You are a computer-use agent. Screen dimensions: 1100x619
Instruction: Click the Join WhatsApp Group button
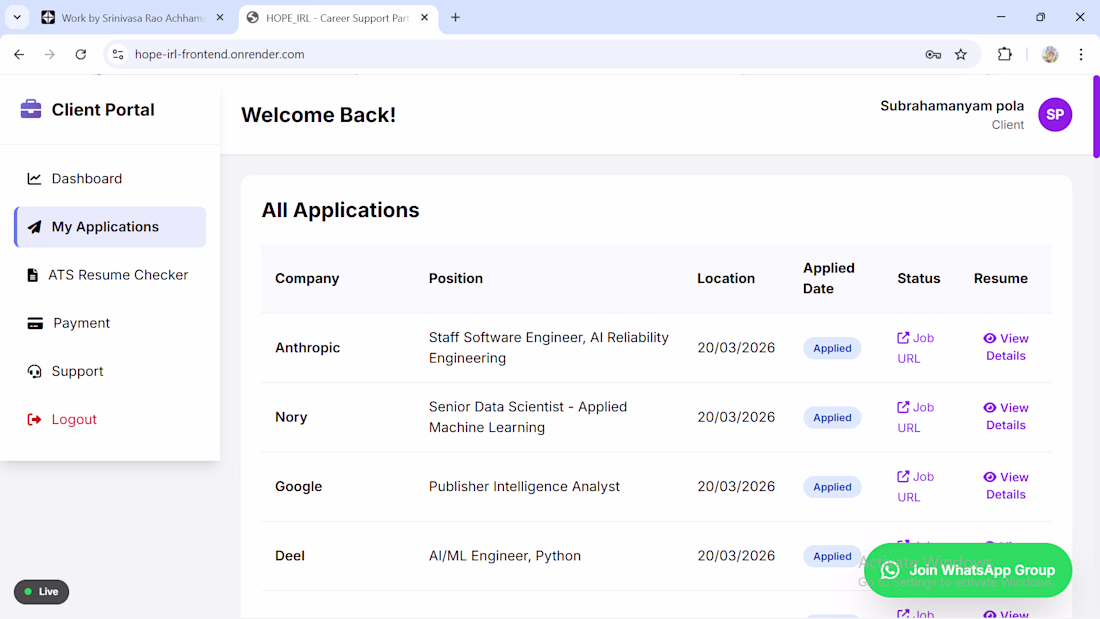[x=967, y=570]
